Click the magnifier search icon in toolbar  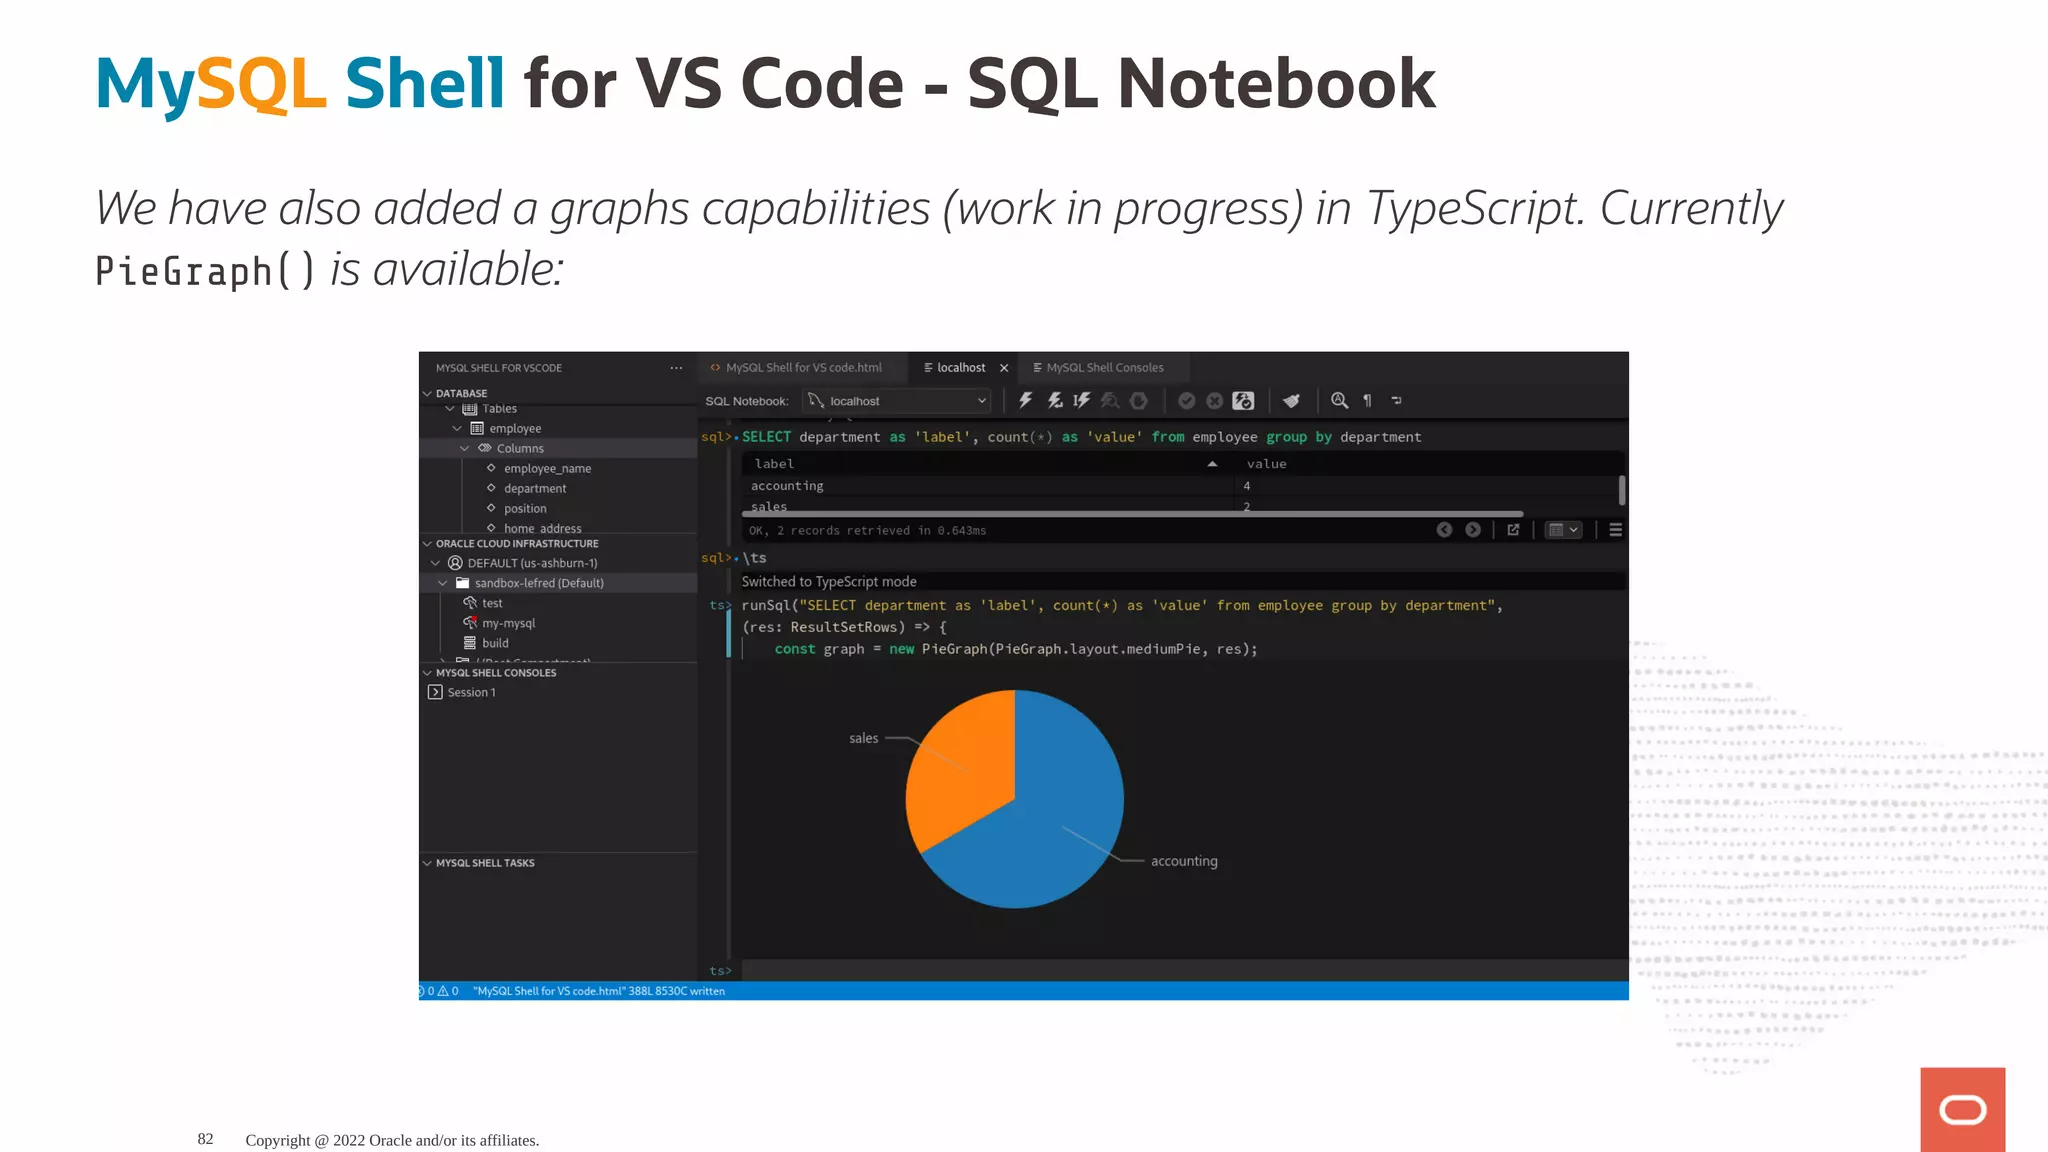coord(1339,401)
